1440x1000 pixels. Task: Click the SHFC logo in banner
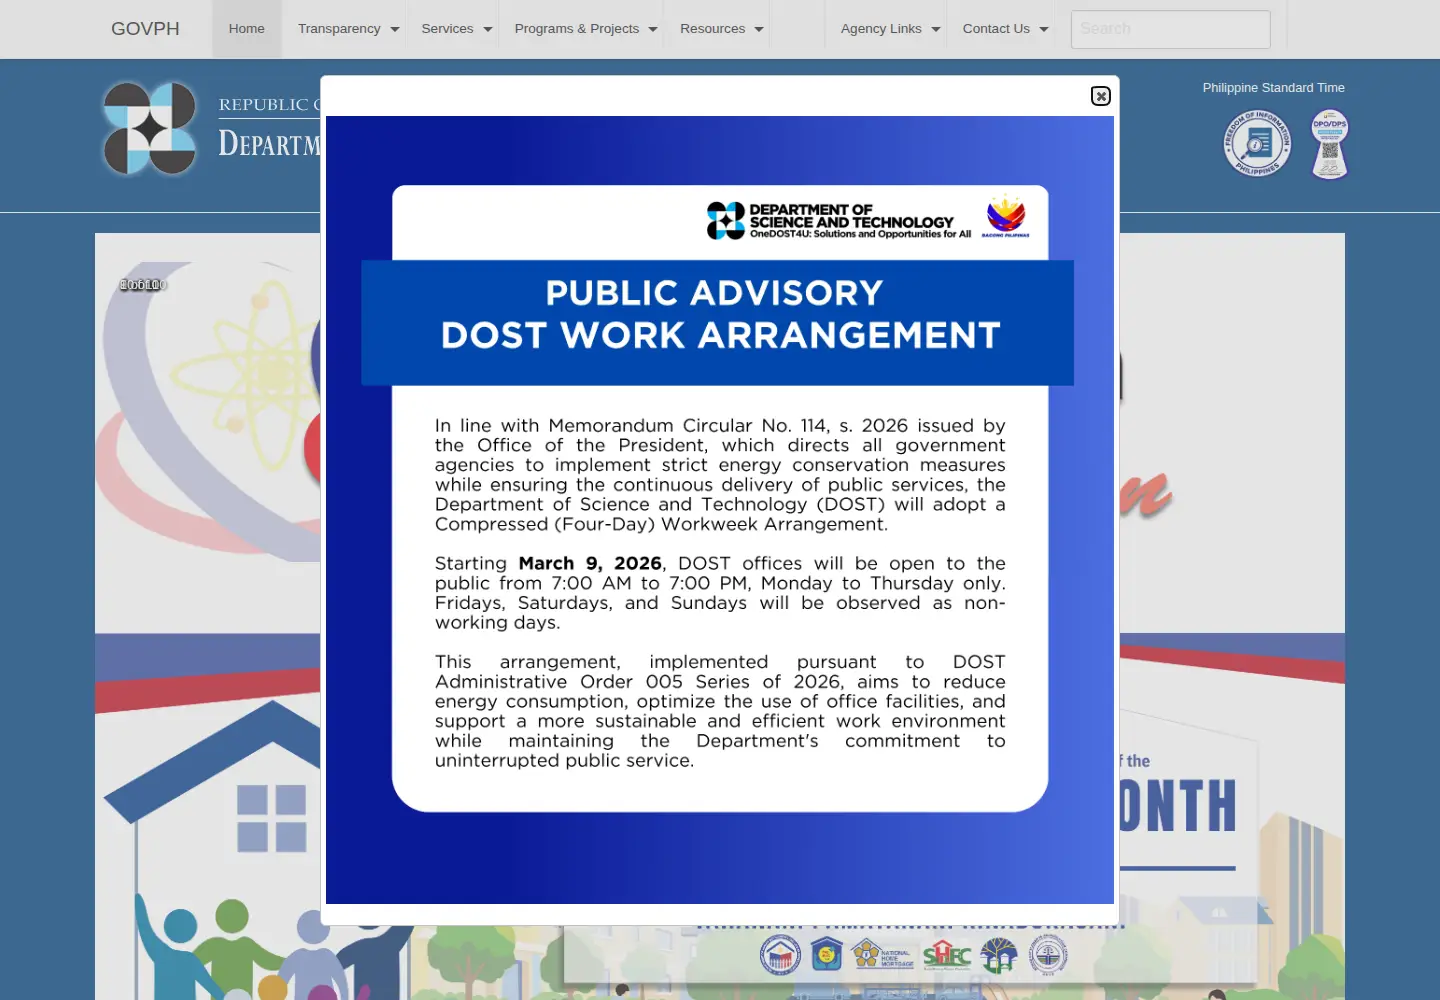[946, 956]
